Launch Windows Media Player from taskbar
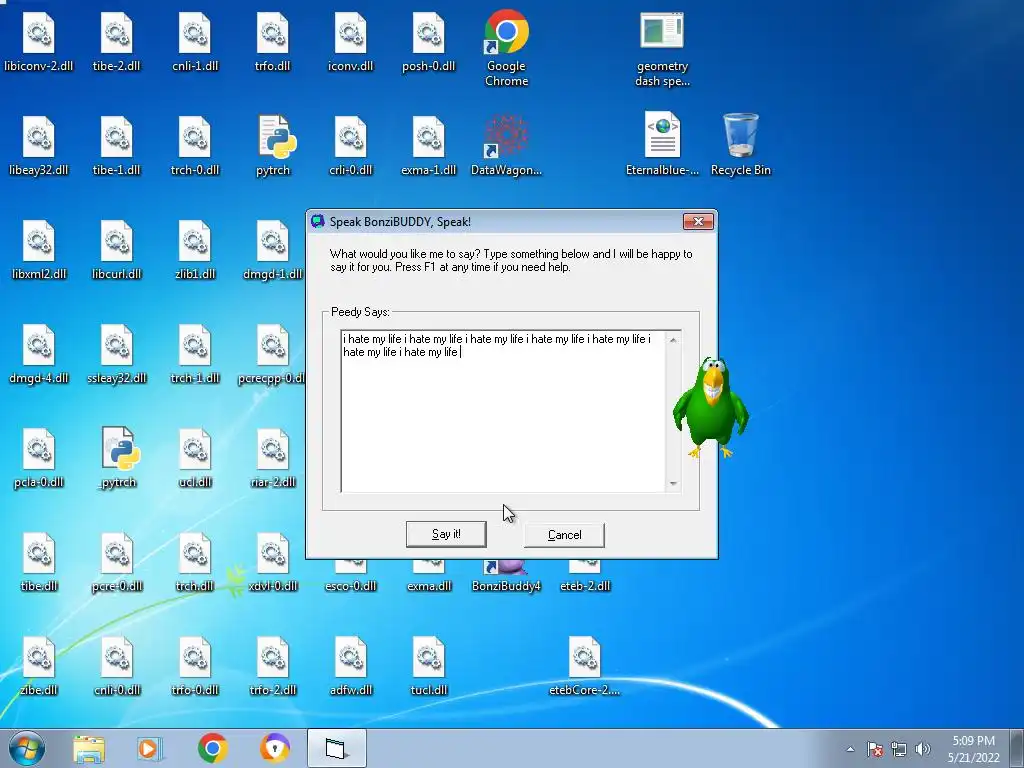1024x768 pixels. coord(150,748)
